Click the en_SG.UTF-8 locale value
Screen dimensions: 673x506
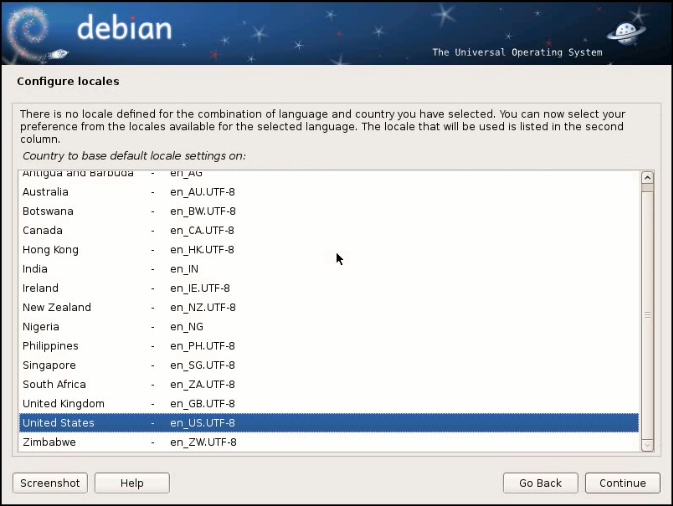[203, 365]
